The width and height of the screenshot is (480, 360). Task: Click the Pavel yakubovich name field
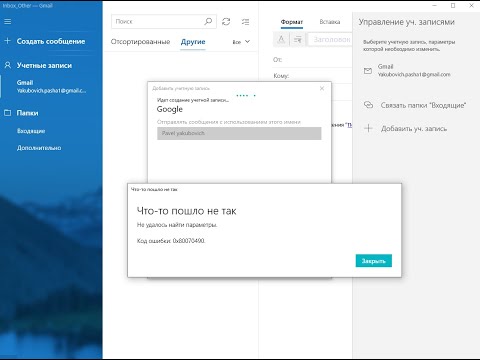239,133
